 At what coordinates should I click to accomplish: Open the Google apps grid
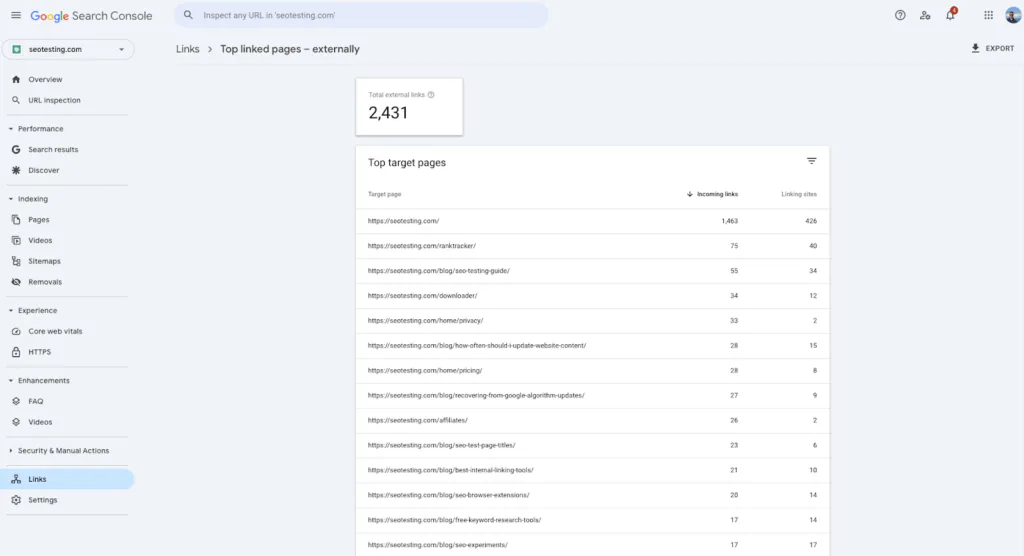988,15
